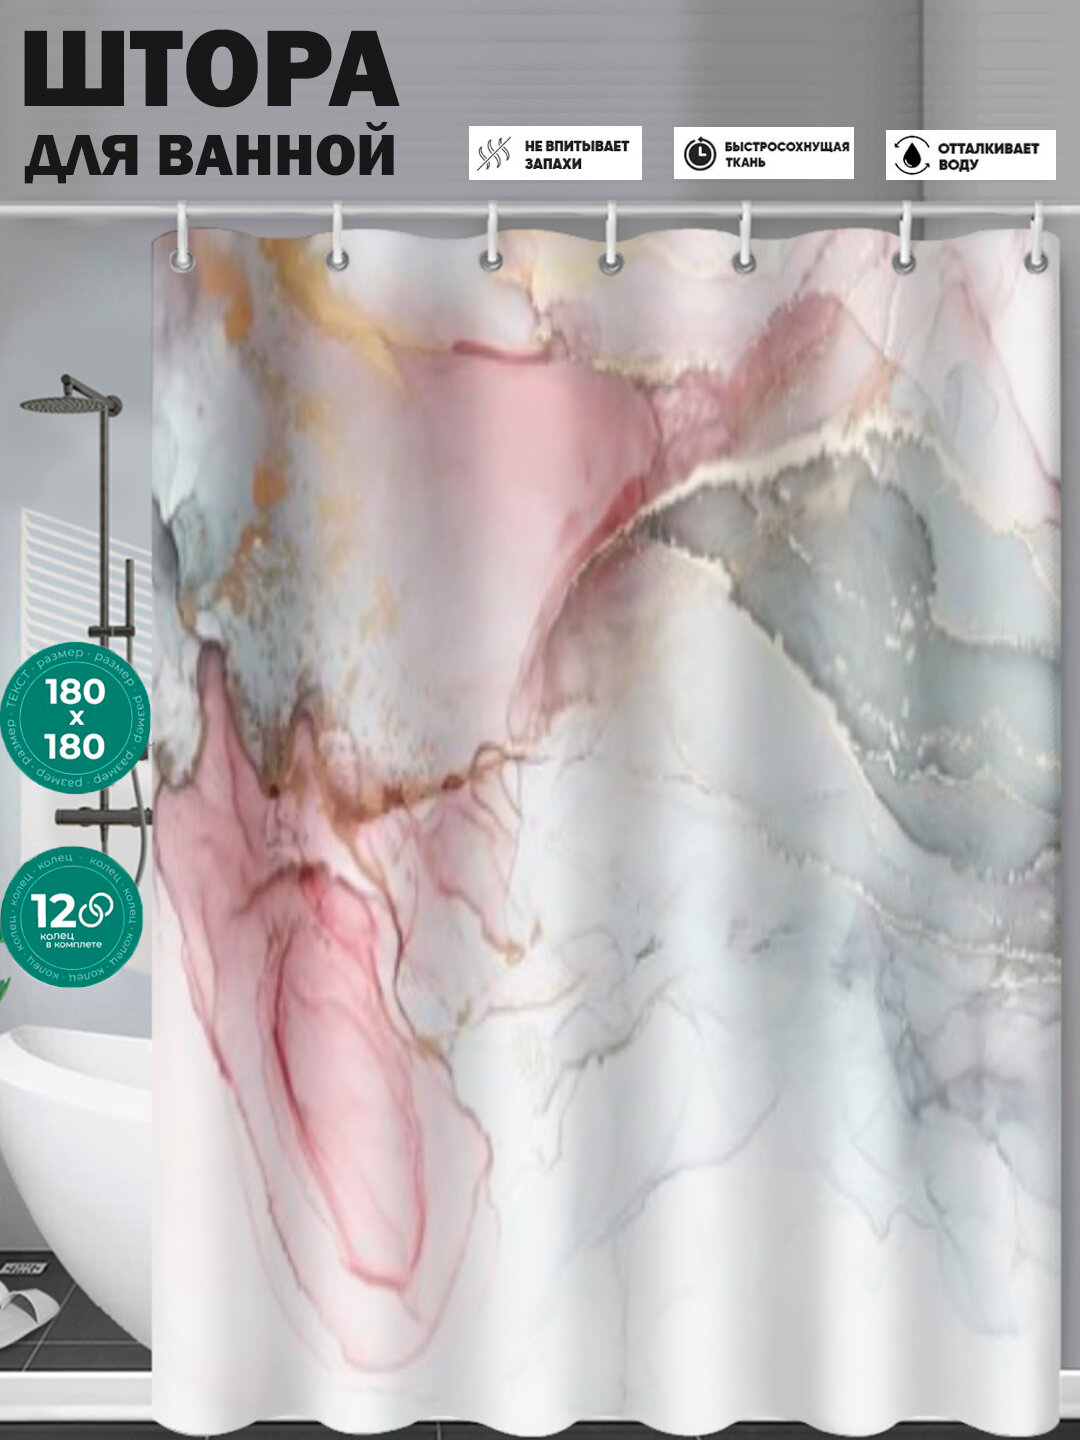Click the '180 x 180' size badge
The image size is (1080, 1440).
click(75, 718)
